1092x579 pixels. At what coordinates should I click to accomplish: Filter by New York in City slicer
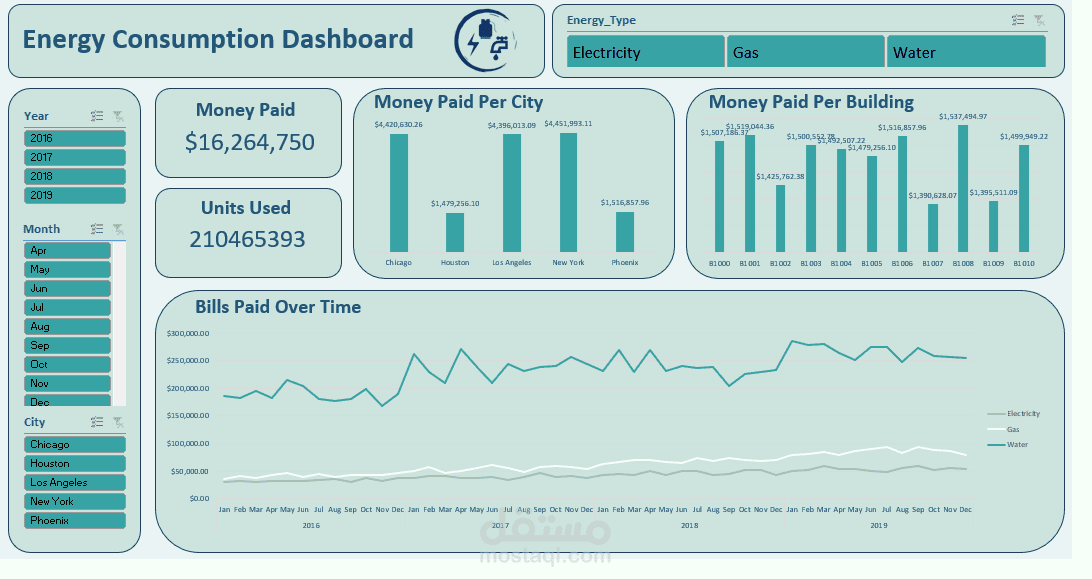point(75,501)
